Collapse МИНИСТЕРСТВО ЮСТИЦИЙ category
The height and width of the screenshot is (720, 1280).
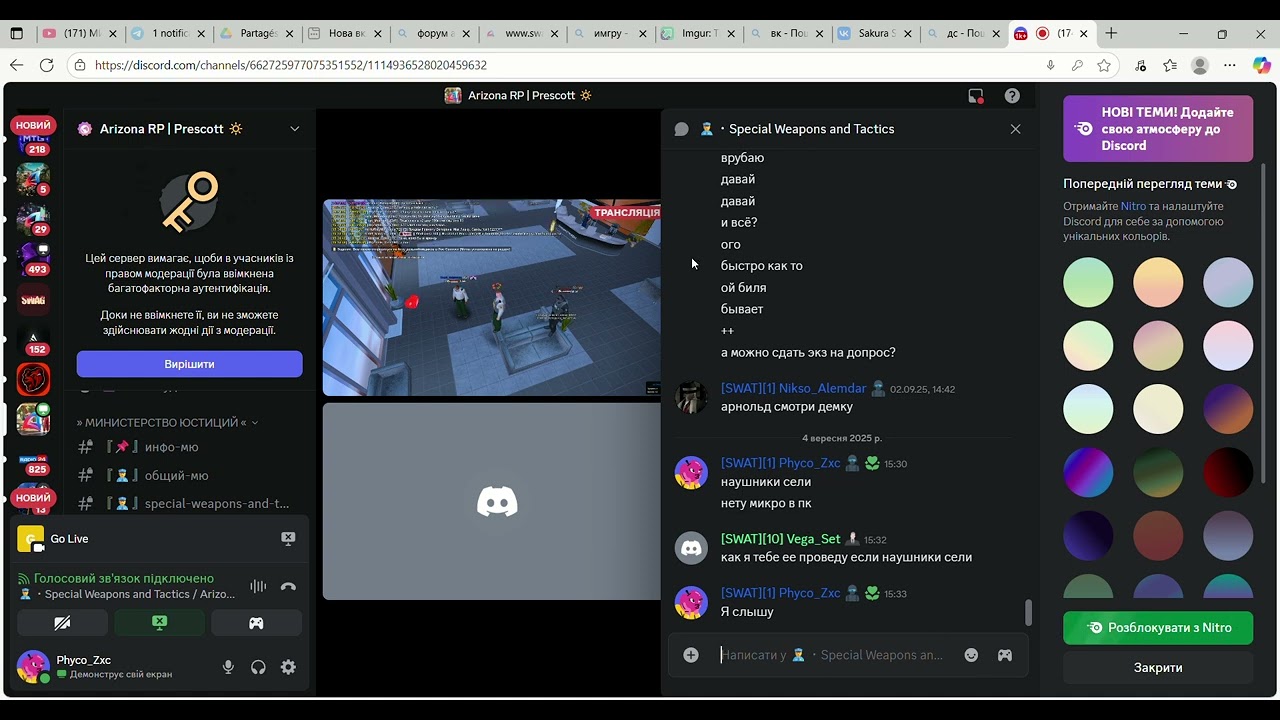pos(166,423)
